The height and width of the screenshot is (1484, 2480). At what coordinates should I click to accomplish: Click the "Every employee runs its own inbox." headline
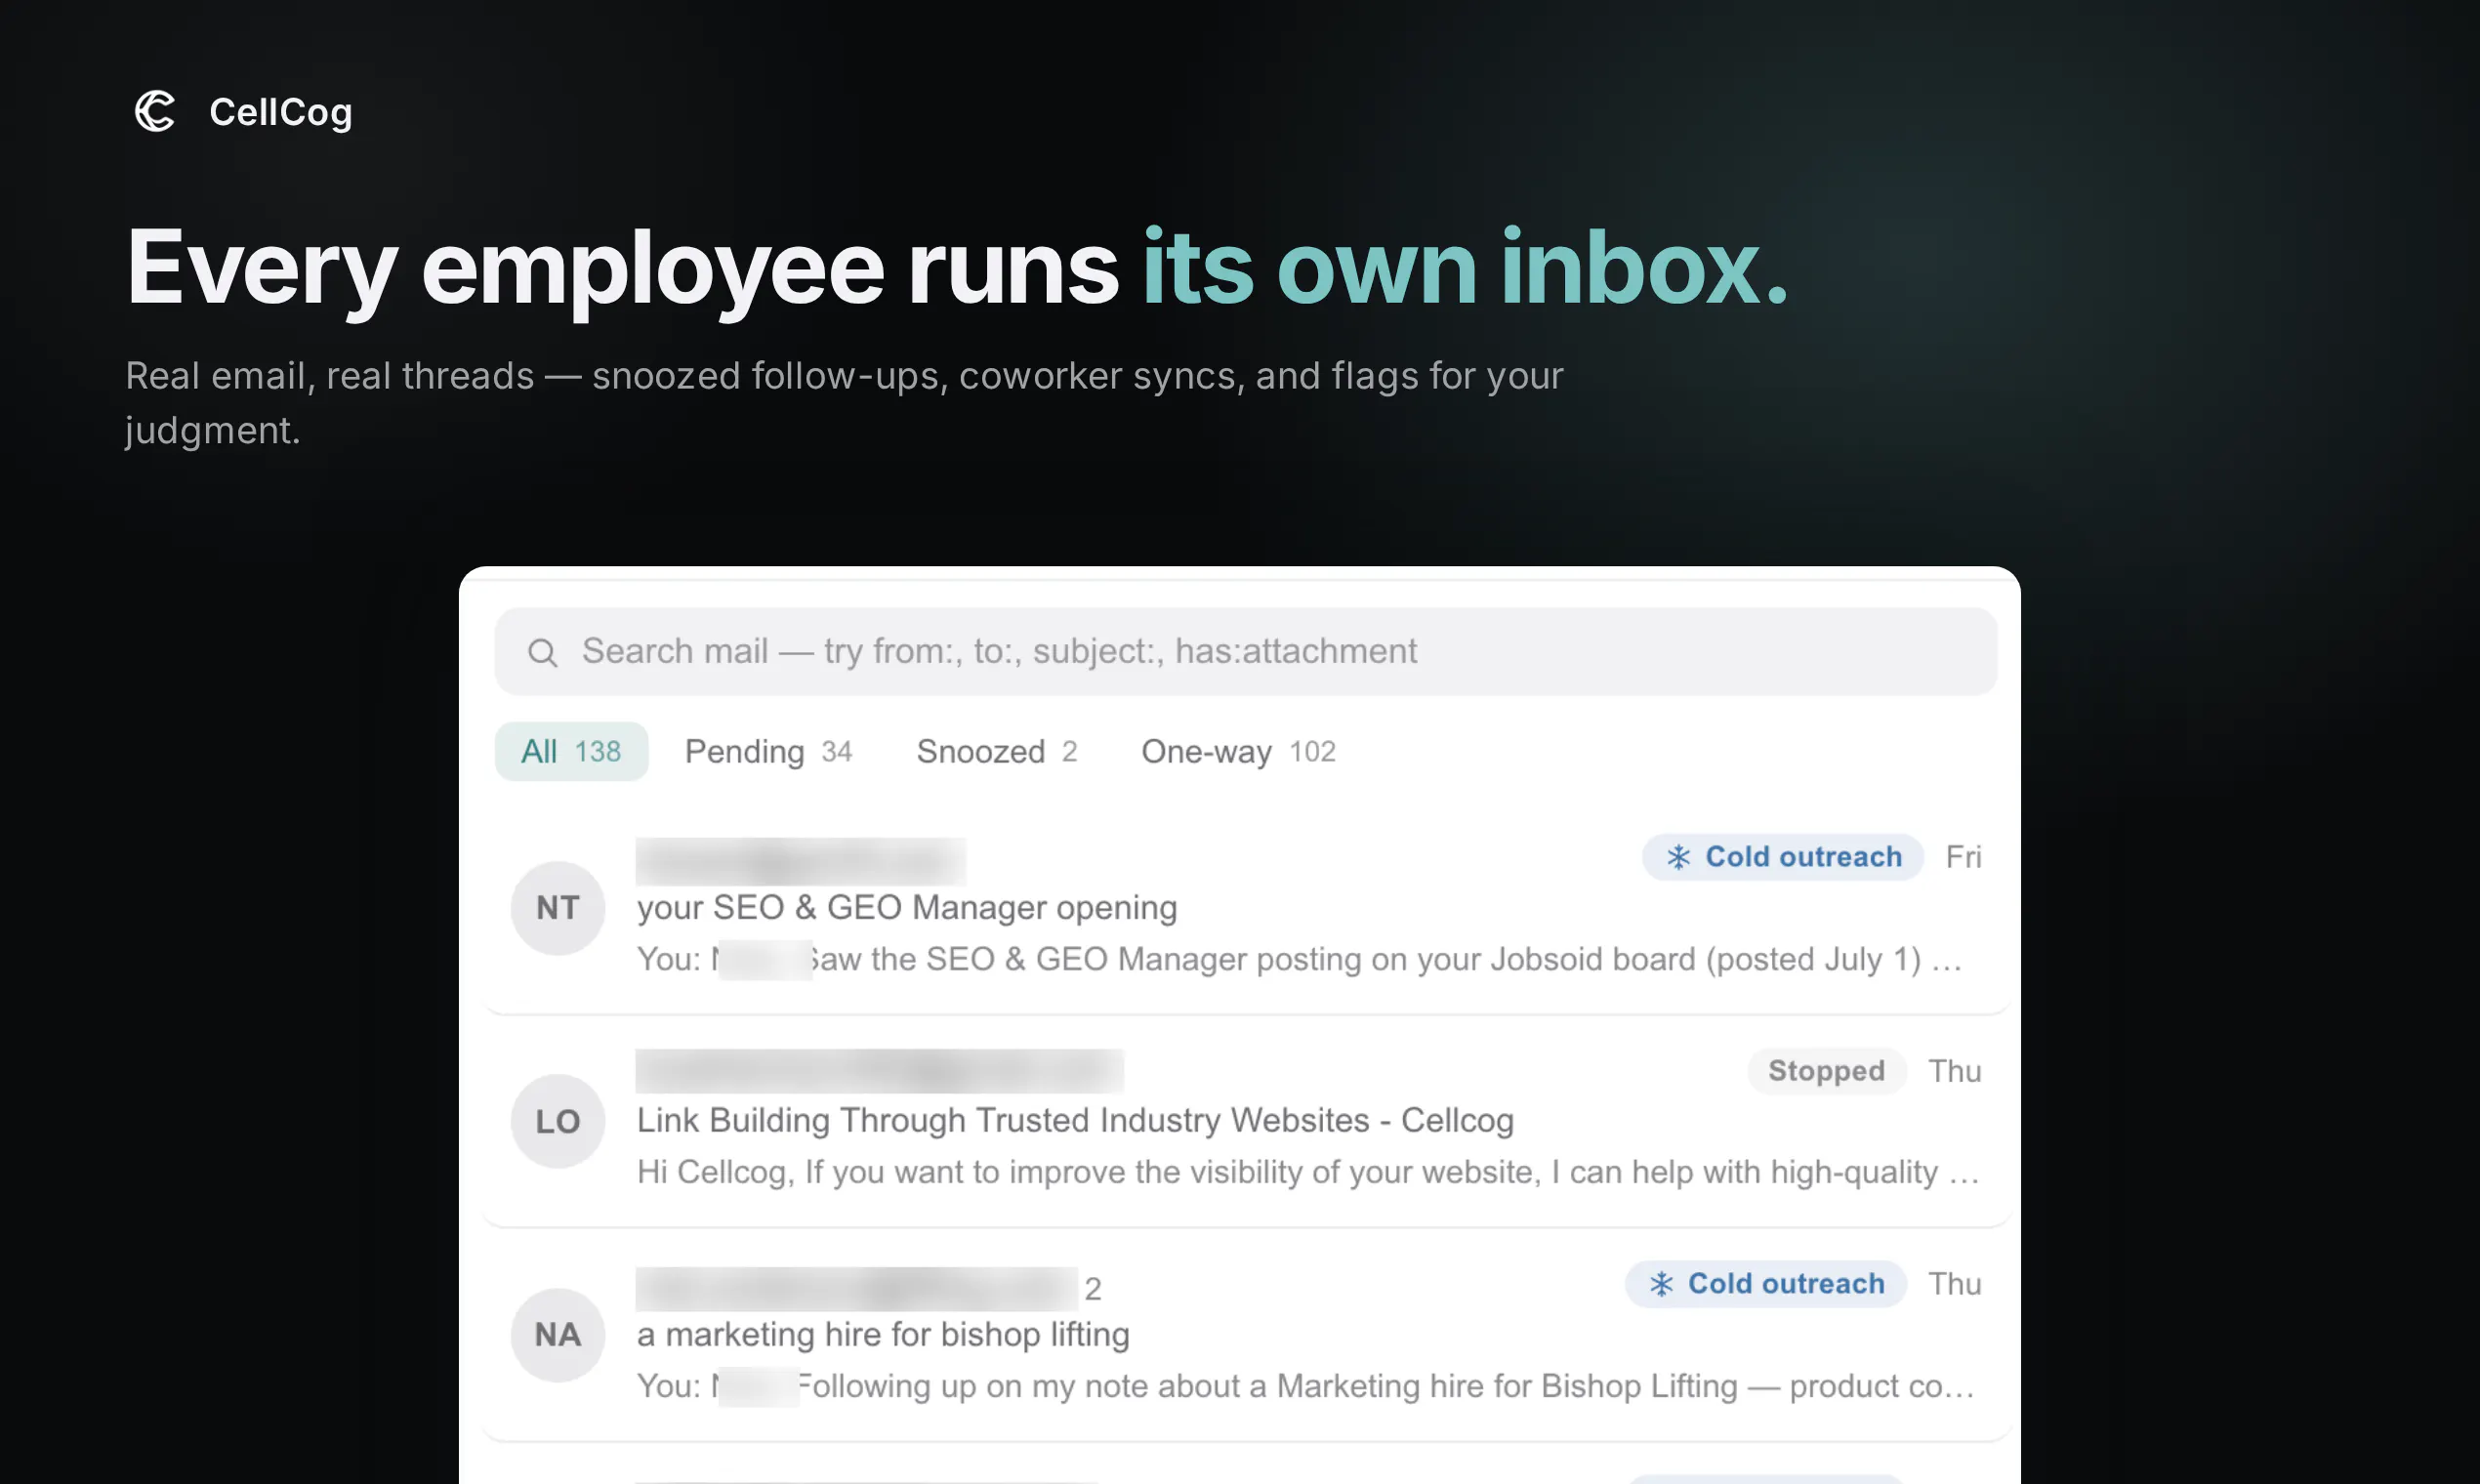point(957,268)
